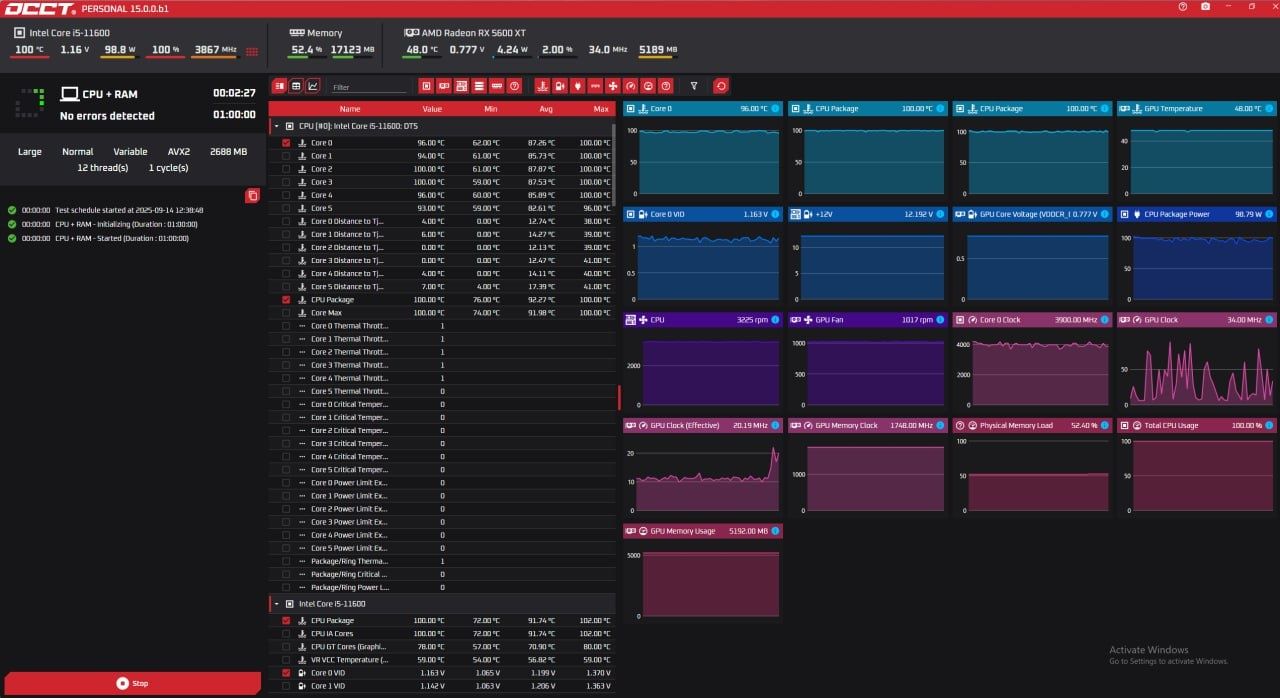This screenshot has width=1280, height=698.
Task: Click the 'No errors detected' status text
Action: click(107, 116)
